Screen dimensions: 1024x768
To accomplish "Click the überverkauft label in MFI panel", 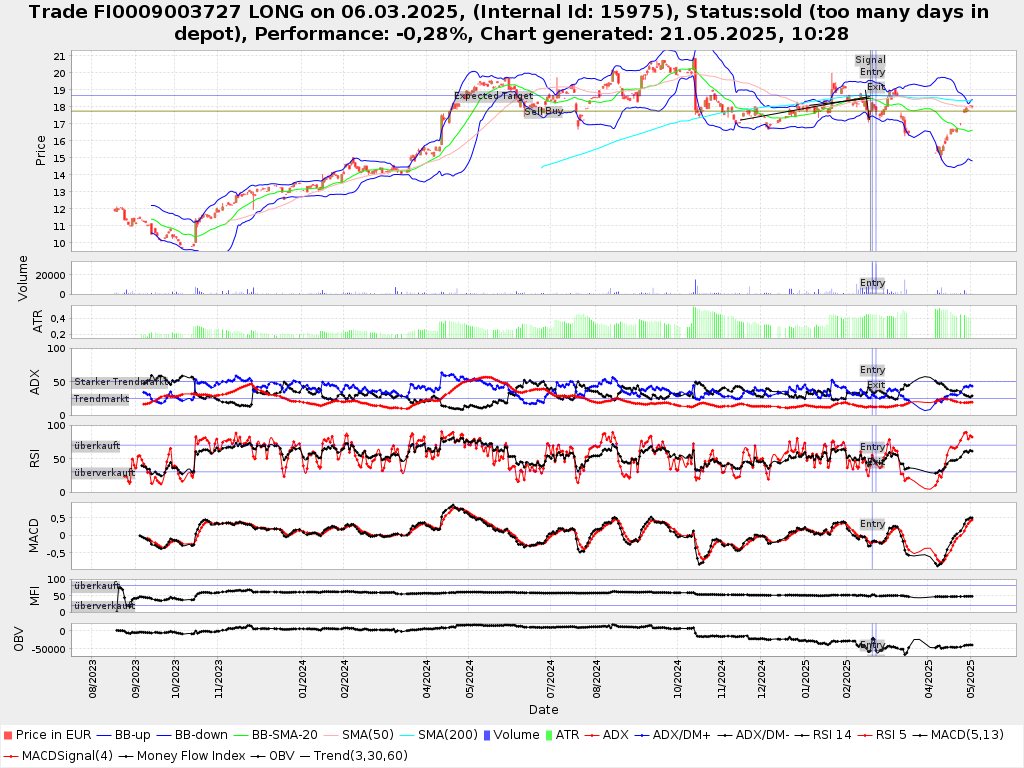I will (x=103, y=606).
